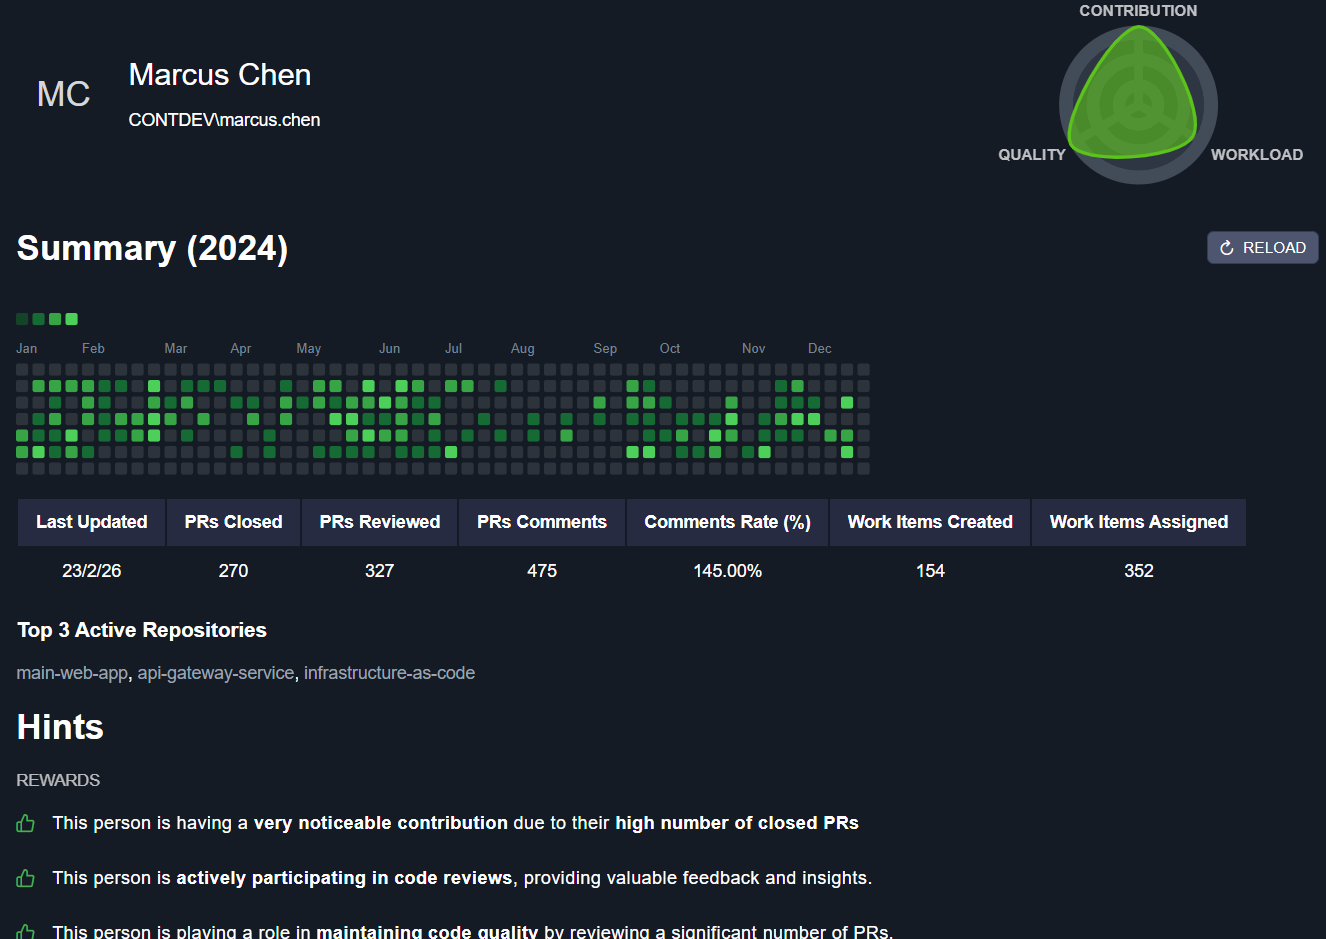The image size is (1326, 939).
Task: Click the WORKLOAD label on radar chart
Action: 1256,155
